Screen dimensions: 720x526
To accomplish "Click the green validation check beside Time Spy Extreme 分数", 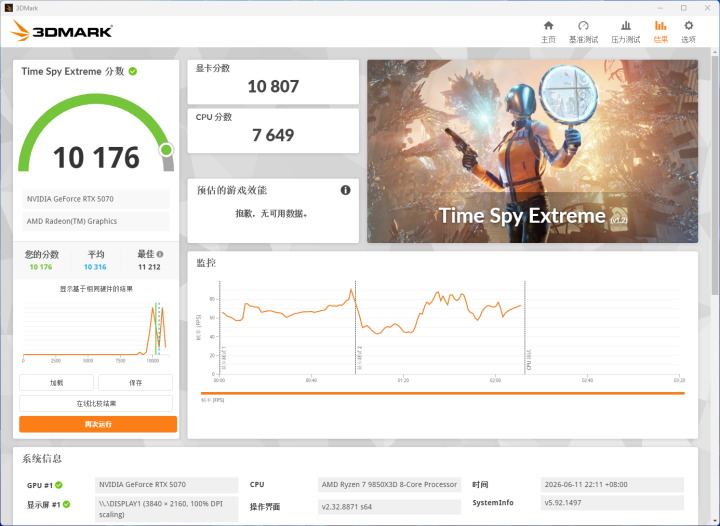I will [x=133, y=71].
